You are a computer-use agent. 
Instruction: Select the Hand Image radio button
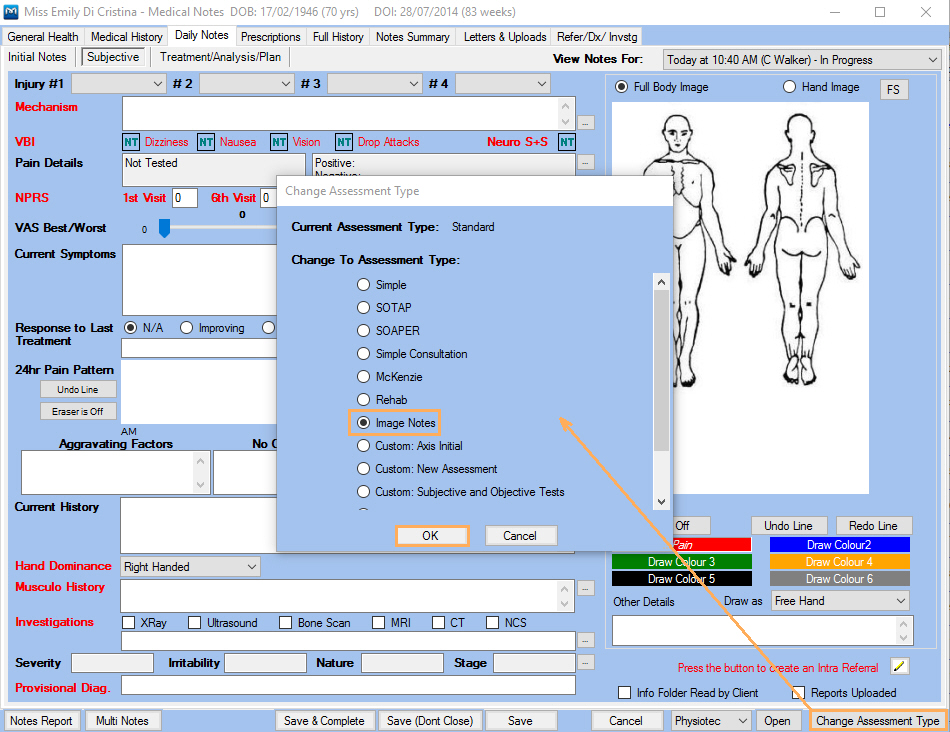point(789,87)
